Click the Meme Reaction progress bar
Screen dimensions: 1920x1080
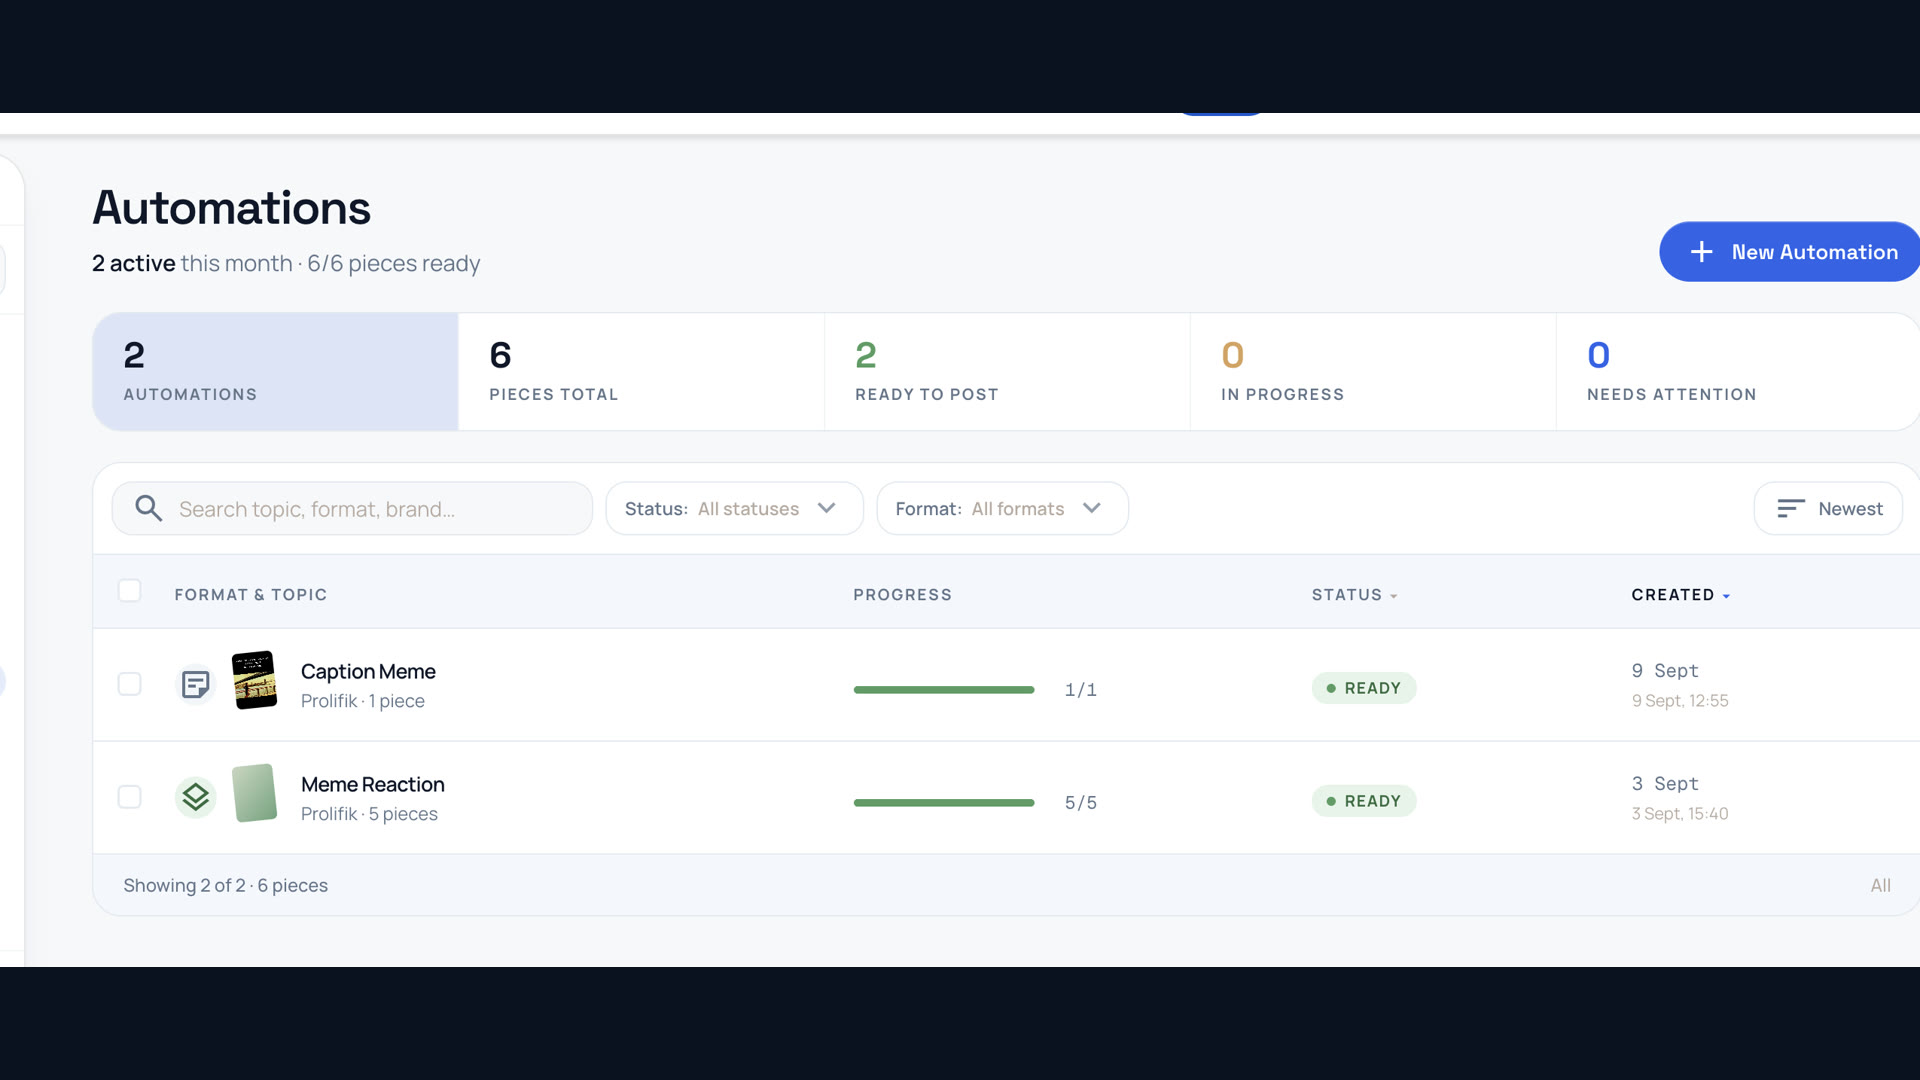tap(944, 802)
